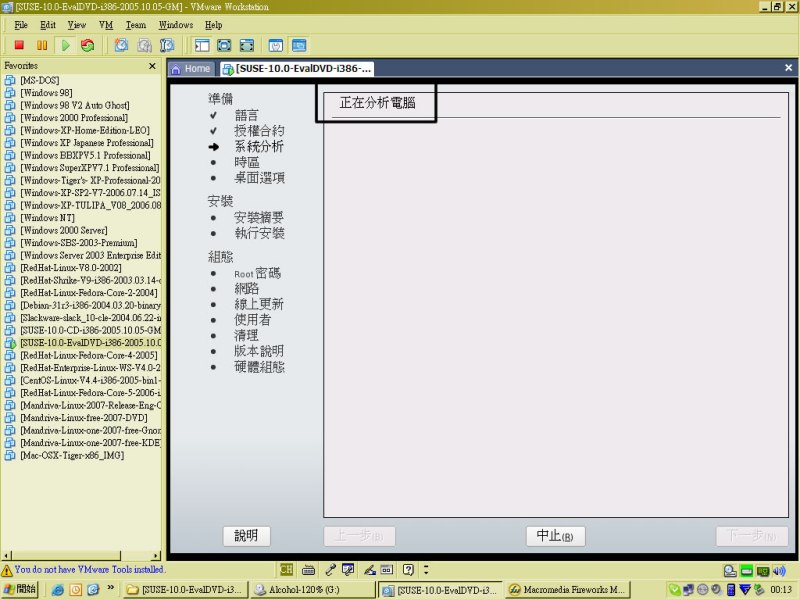
Task: Select [Windows-XP-Home-Edition-LEO] favorite
Action: (85, 130)
